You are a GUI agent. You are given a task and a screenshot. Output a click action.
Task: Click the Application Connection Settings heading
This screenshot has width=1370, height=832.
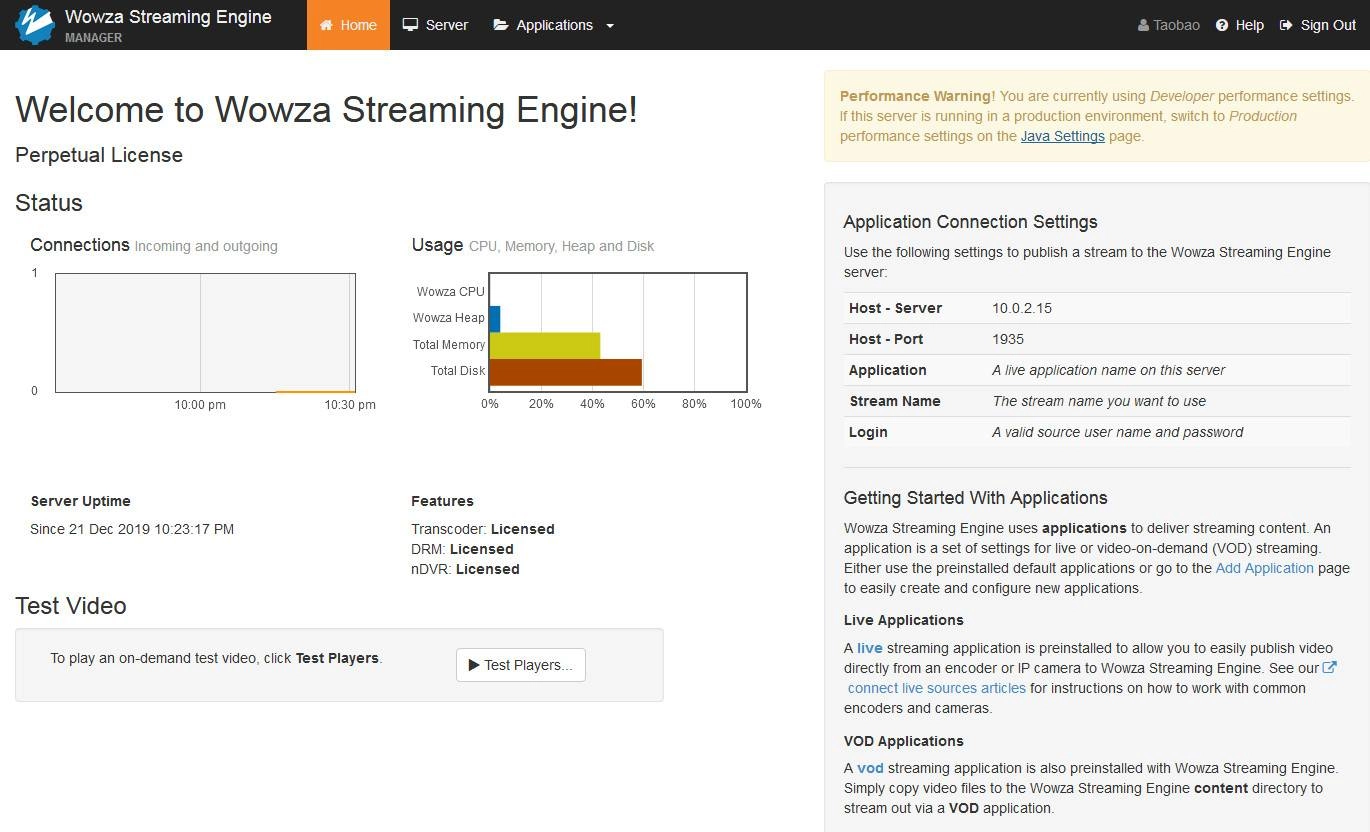pyautogui.click(x=970, y=222)
